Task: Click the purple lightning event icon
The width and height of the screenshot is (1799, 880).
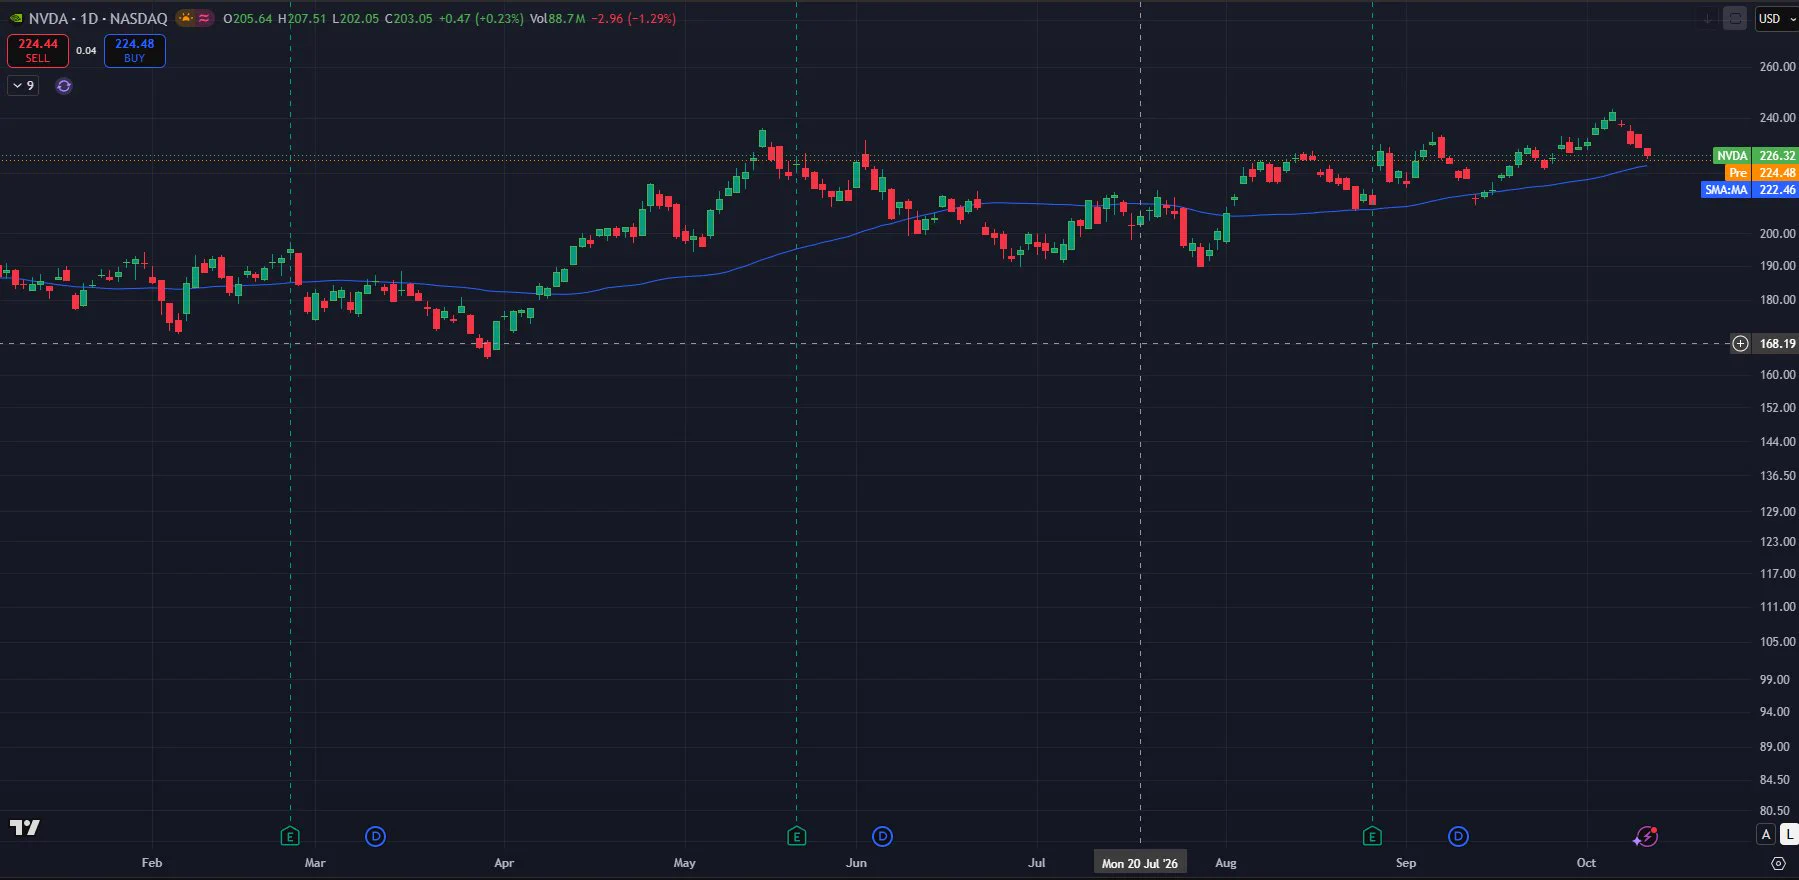Action: [x=1646, y=837]
